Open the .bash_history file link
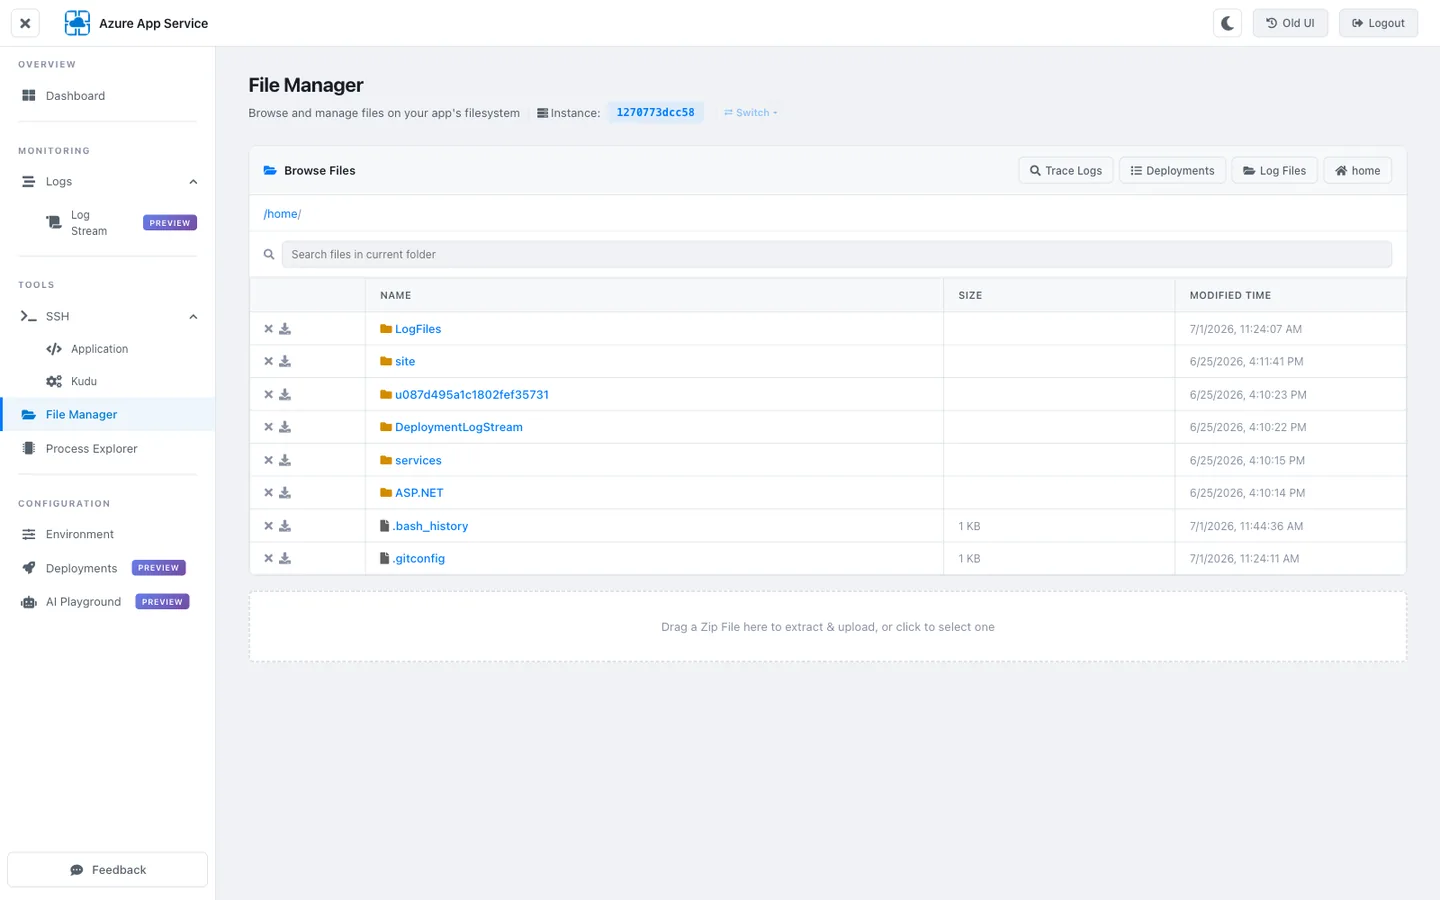The image size is (1440, 900). coord(430,526)
